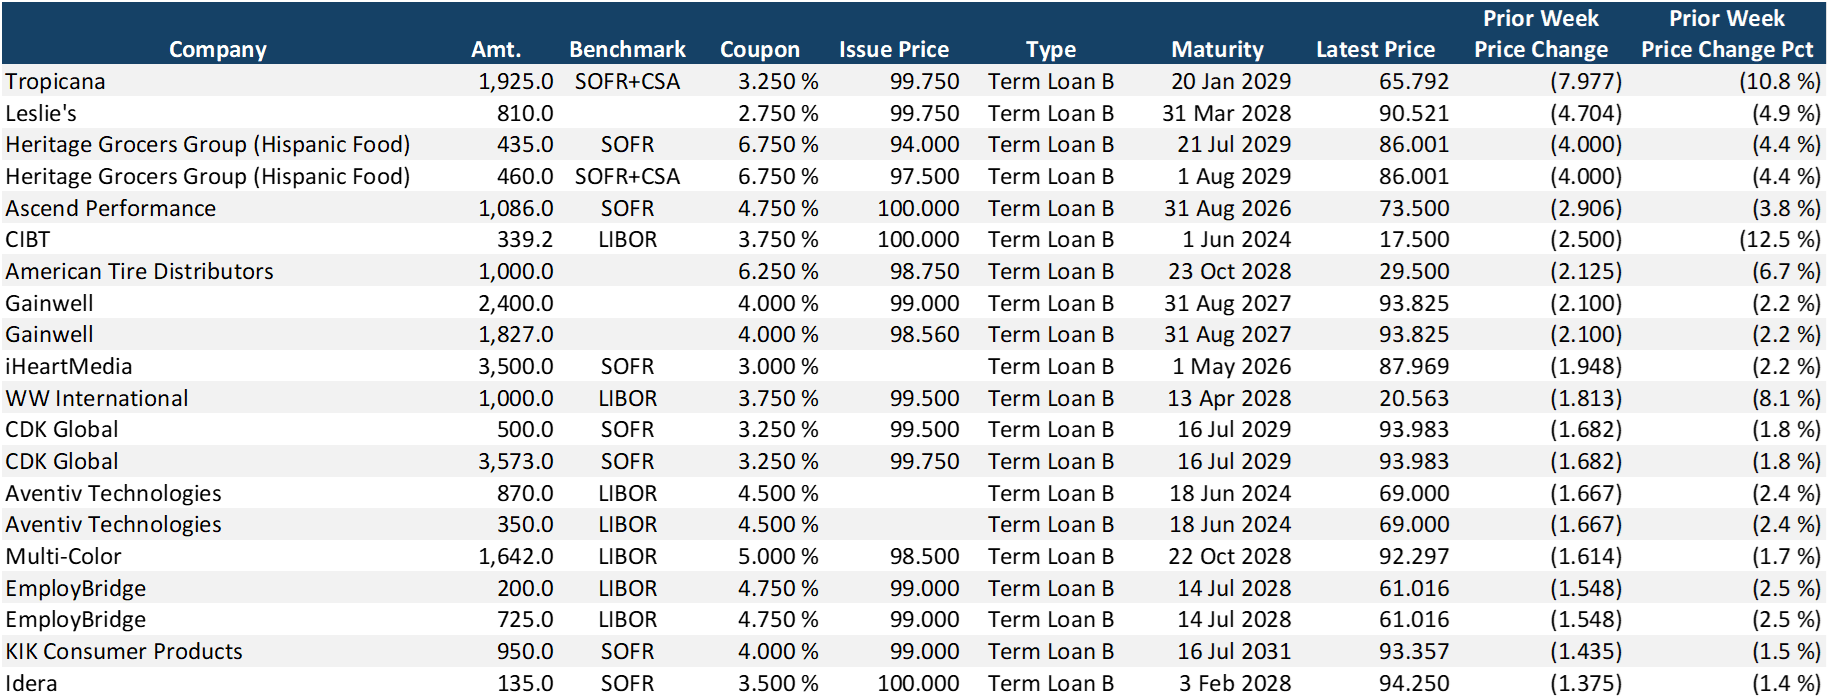Select the Leslie's company cell

coord(41,113)
